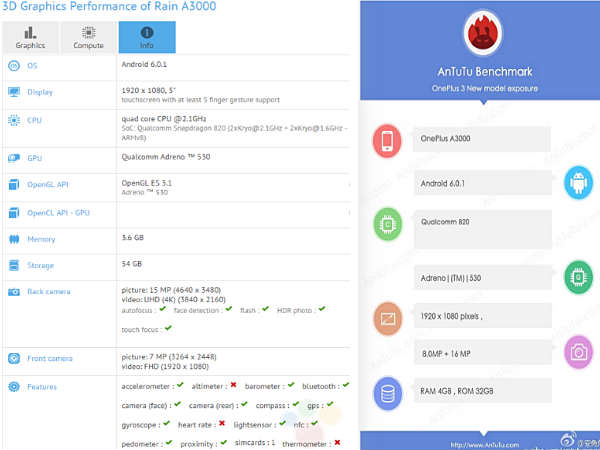The width and height of the screenshot is (600, 450).
Task: Click RAM 4GB, ROM 32GB field
Action: click(x=483, y=391)
